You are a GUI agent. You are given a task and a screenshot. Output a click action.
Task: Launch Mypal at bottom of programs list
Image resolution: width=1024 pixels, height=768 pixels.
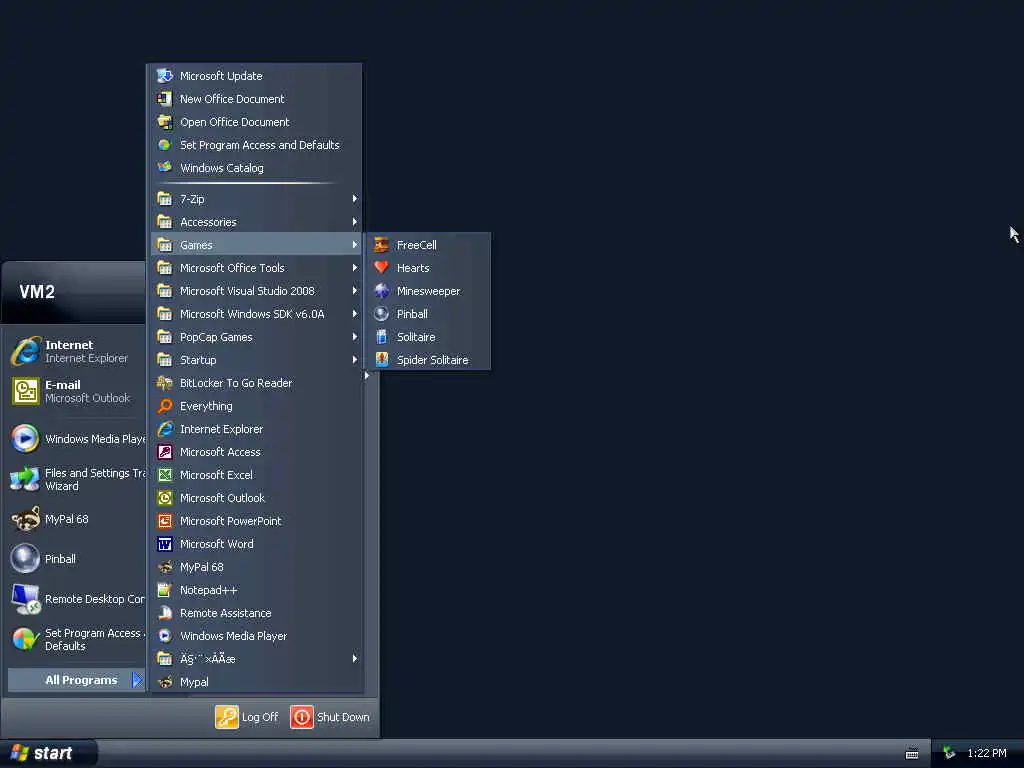click(x=256, y=682)
